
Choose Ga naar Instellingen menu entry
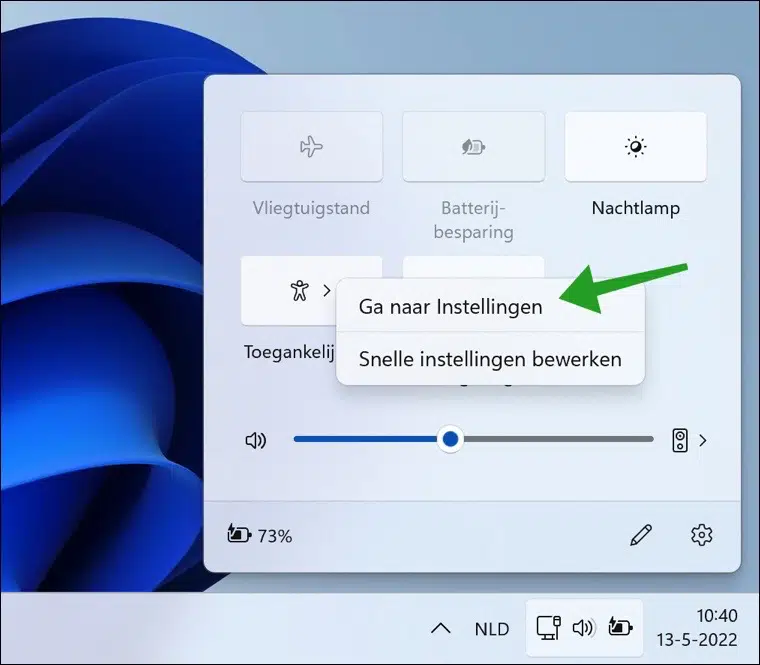(490, 307)
